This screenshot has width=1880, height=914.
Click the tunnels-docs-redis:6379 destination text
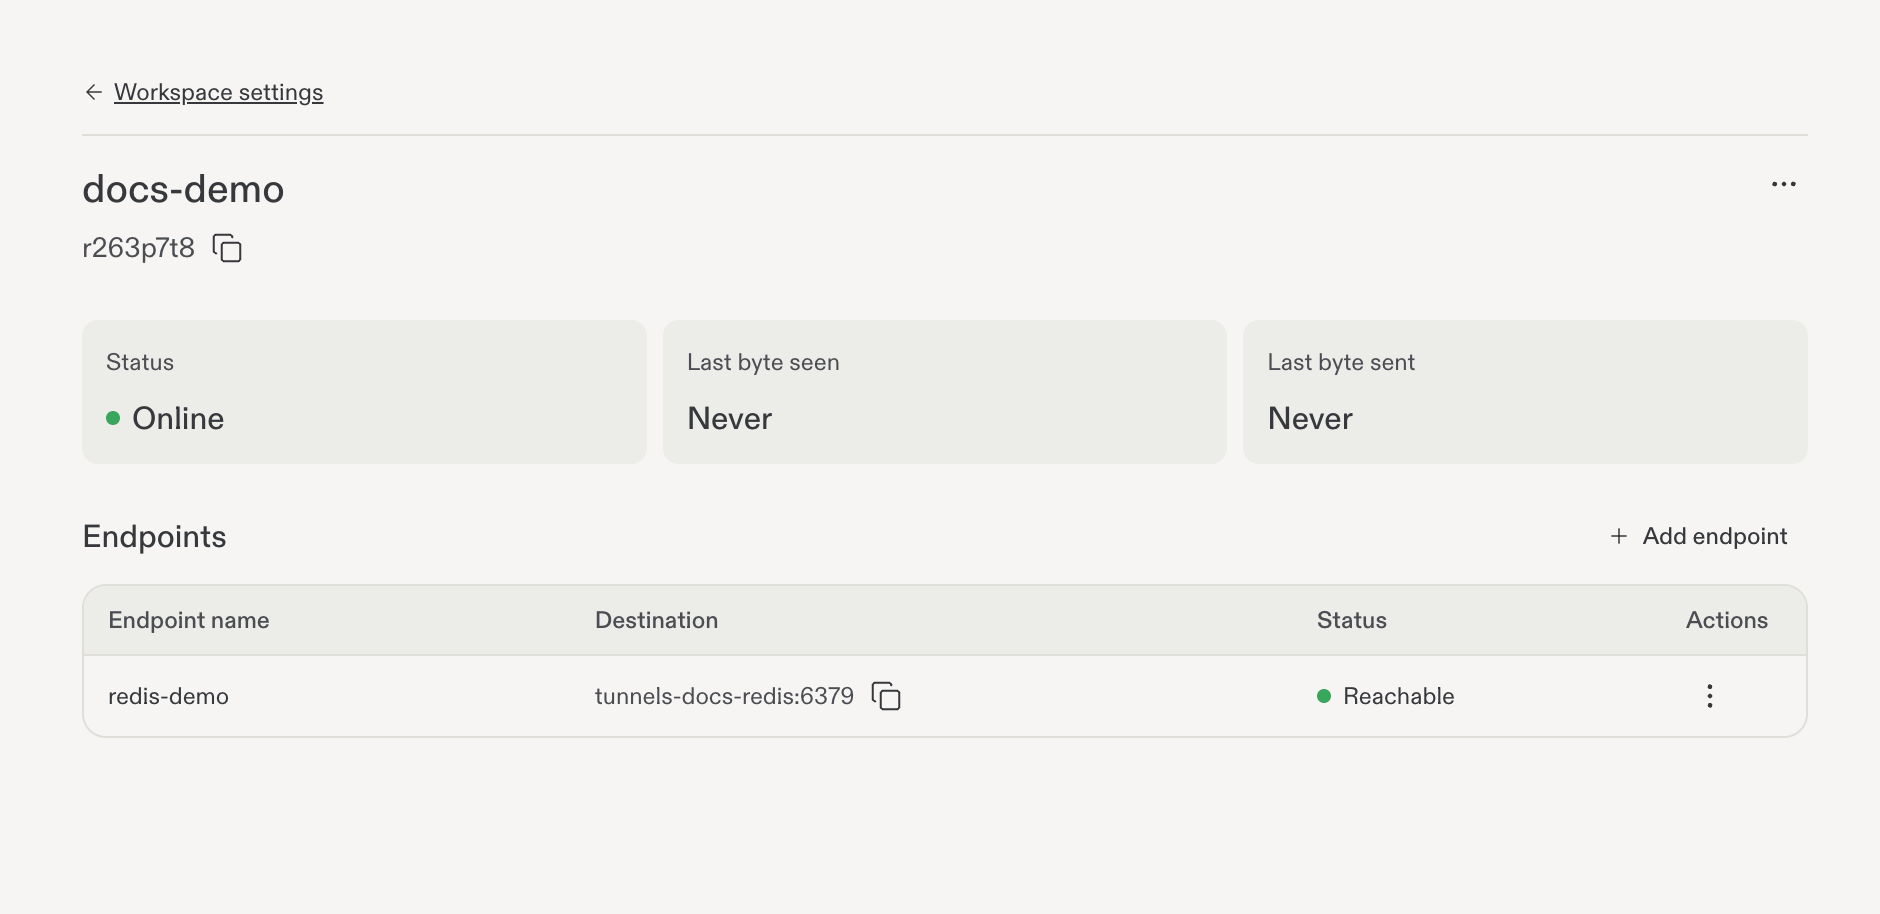724,696
